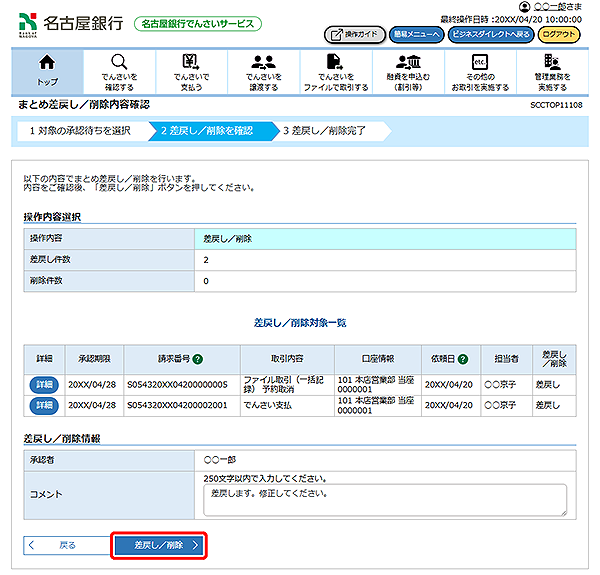Open the 操作ガイド button

point(354,33)
